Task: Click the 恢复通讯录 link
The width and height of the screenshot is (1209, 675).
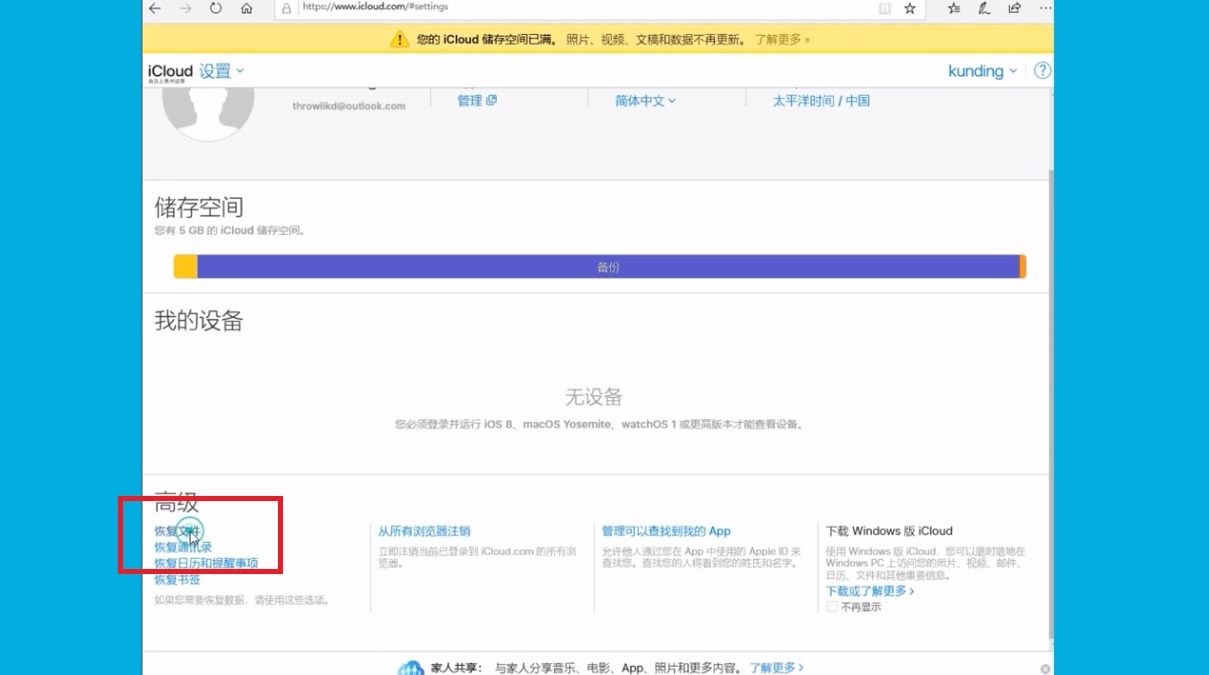Action: point(183,547)
